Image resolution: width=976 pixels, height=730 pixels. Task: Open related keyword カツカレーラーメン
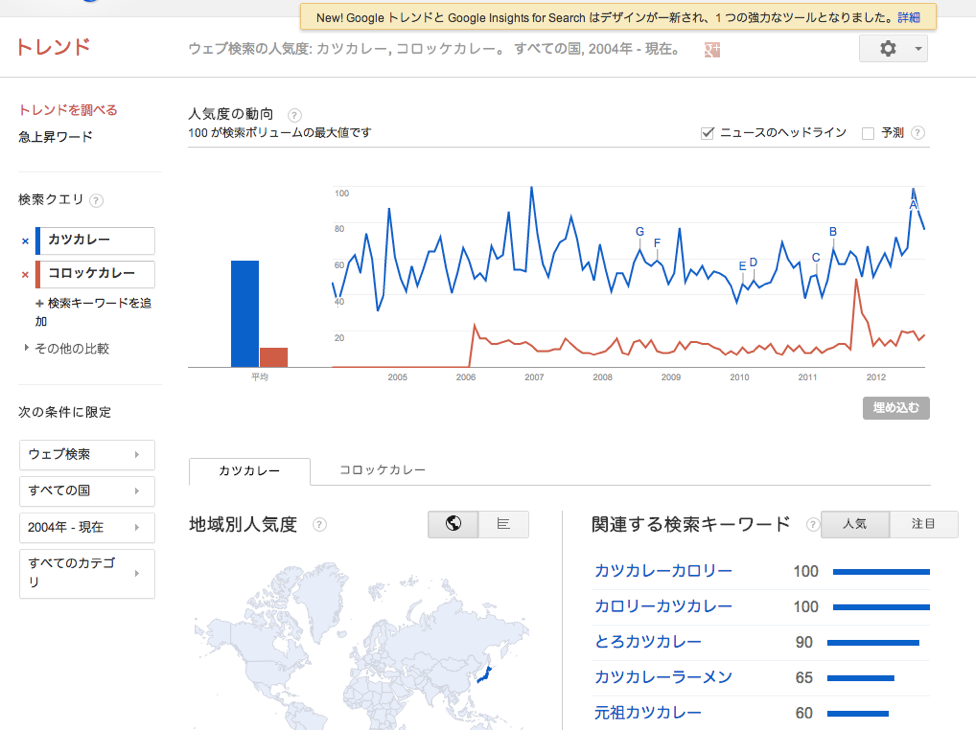point(664,678)
